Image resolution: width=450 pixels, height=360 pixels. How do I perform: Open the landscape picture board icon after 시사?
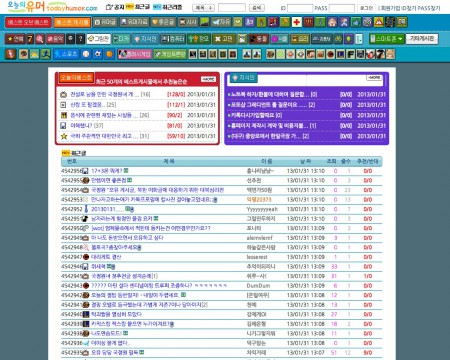pos(204,22)
